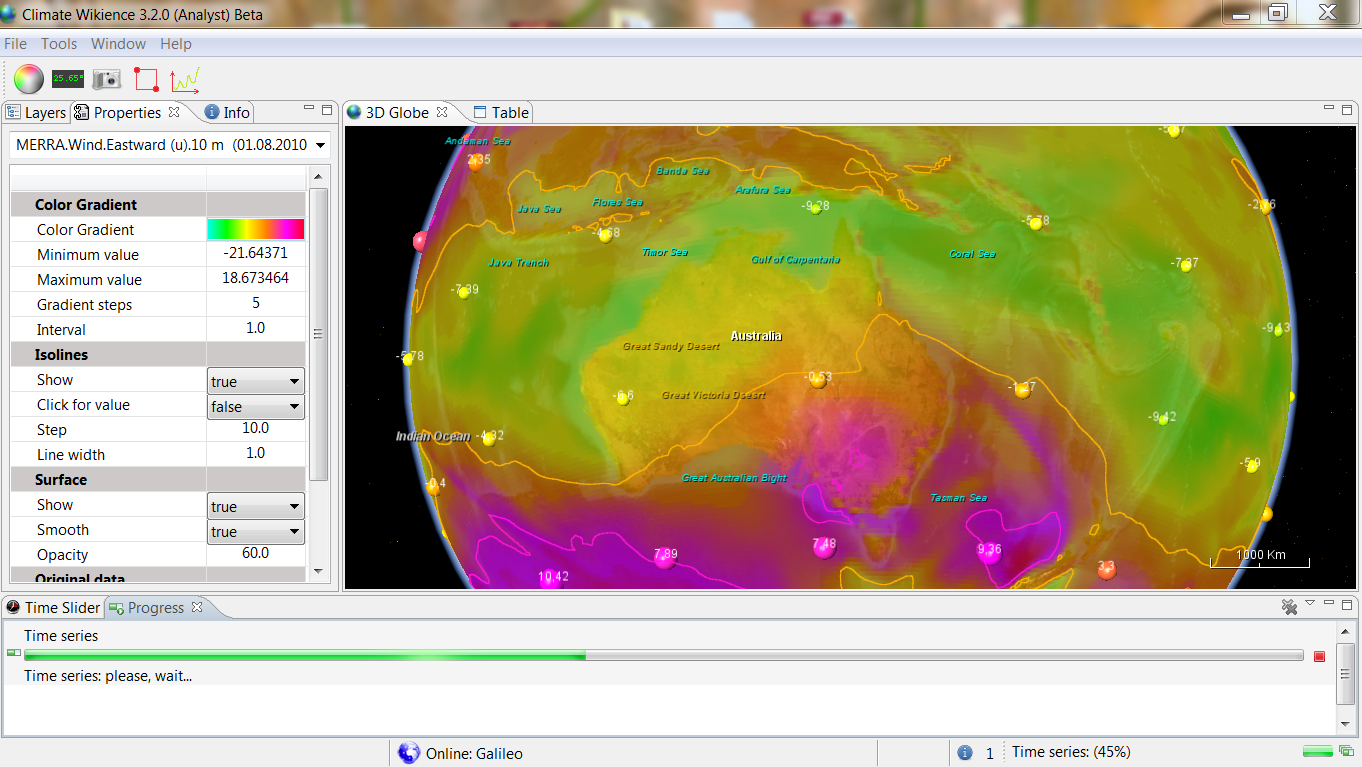Click the blue Info tab icon
The image size is (1362, 767).
tap(212, 112)
